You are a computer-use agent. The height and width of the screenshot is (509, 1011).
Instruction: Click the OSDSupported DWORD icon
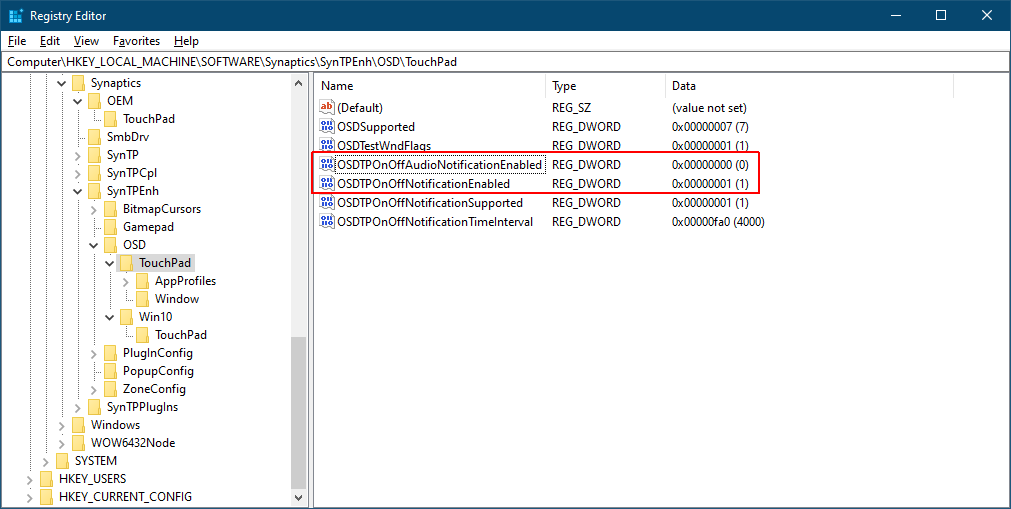coord(327,126)
